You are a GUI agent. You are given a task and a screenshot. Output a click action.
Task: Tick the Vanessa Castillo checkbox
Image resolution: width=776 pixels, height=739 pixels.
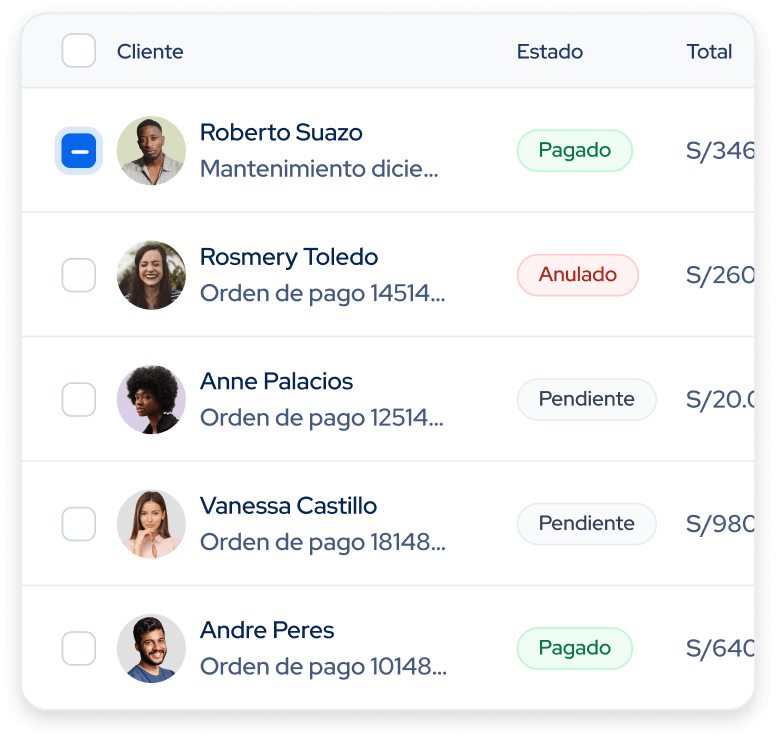point(79,524)
